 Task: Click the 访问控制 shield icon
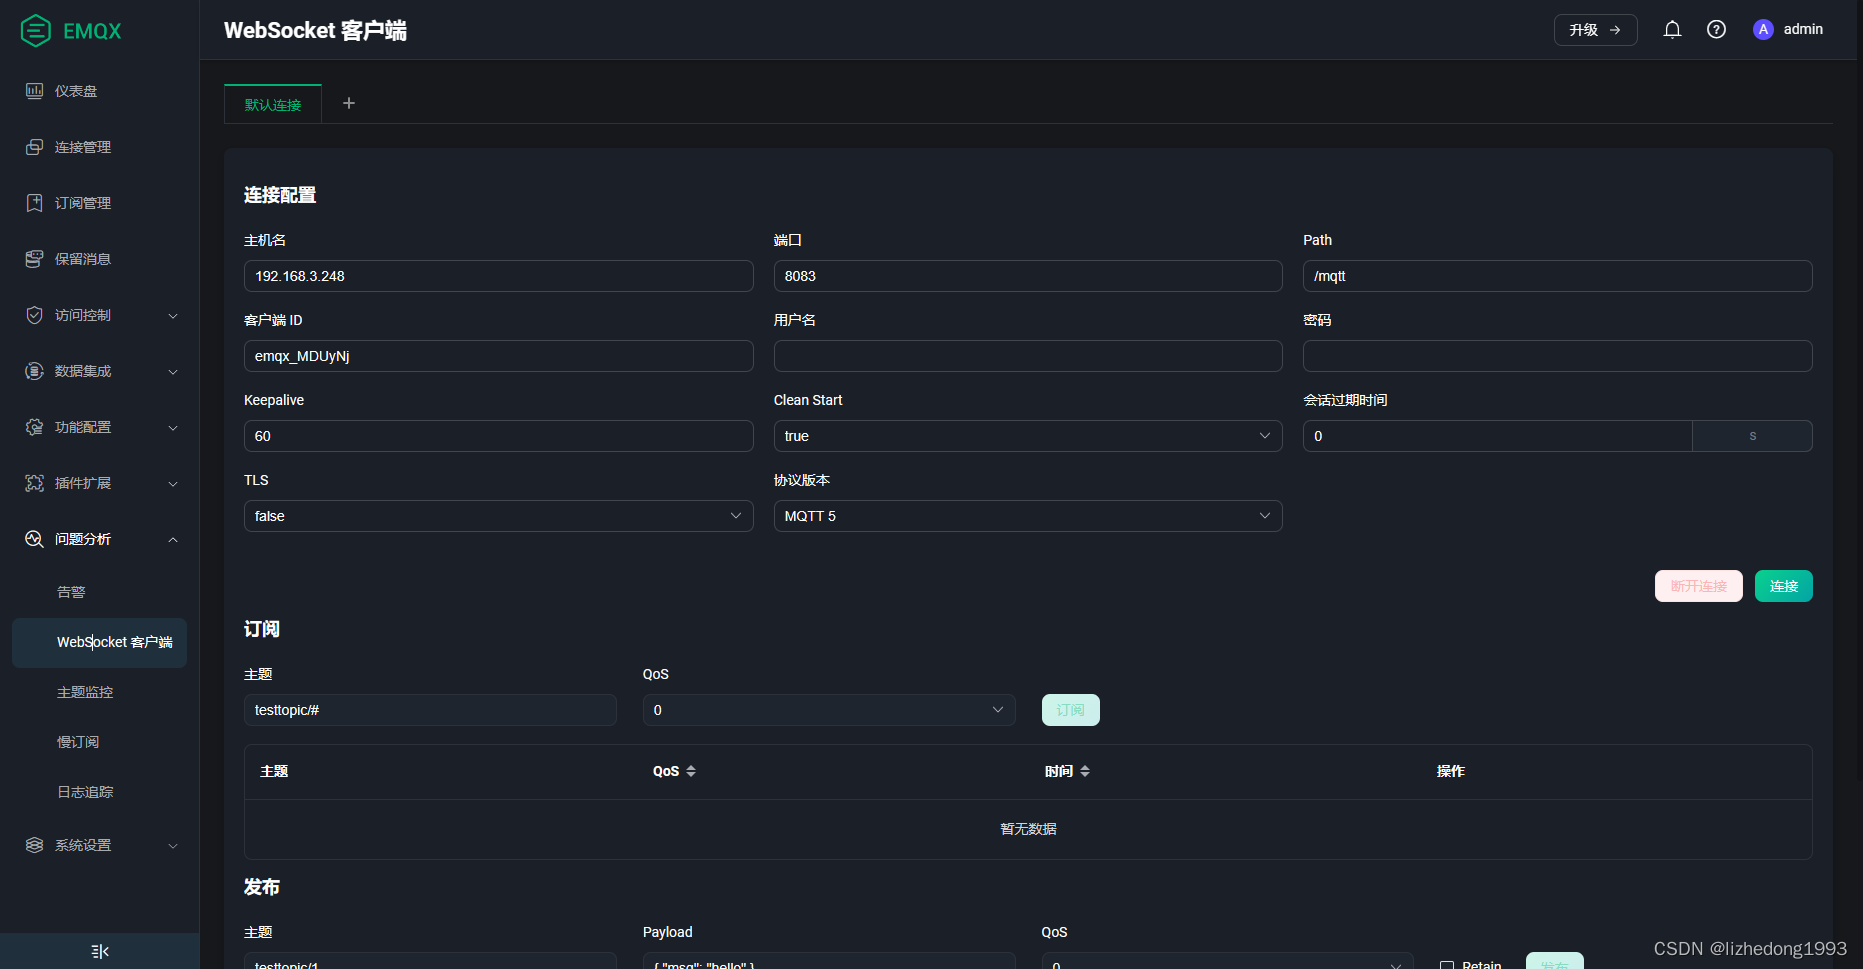click(x=34, y=315)
